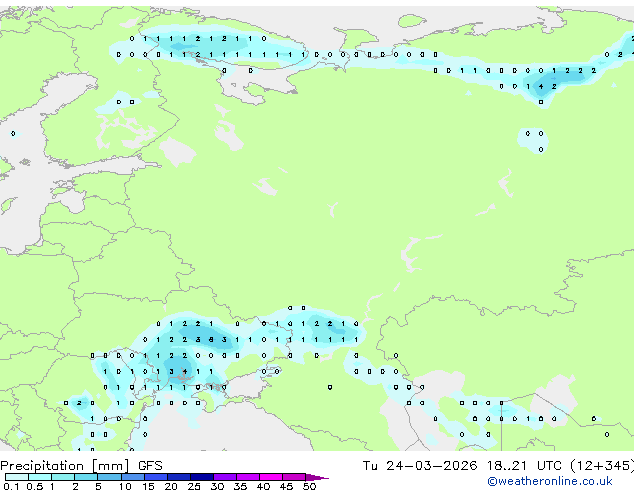Select the 25–30 mm legend color swatch
The height and width of the screenshot is (490, 634).
click(202, 477)
